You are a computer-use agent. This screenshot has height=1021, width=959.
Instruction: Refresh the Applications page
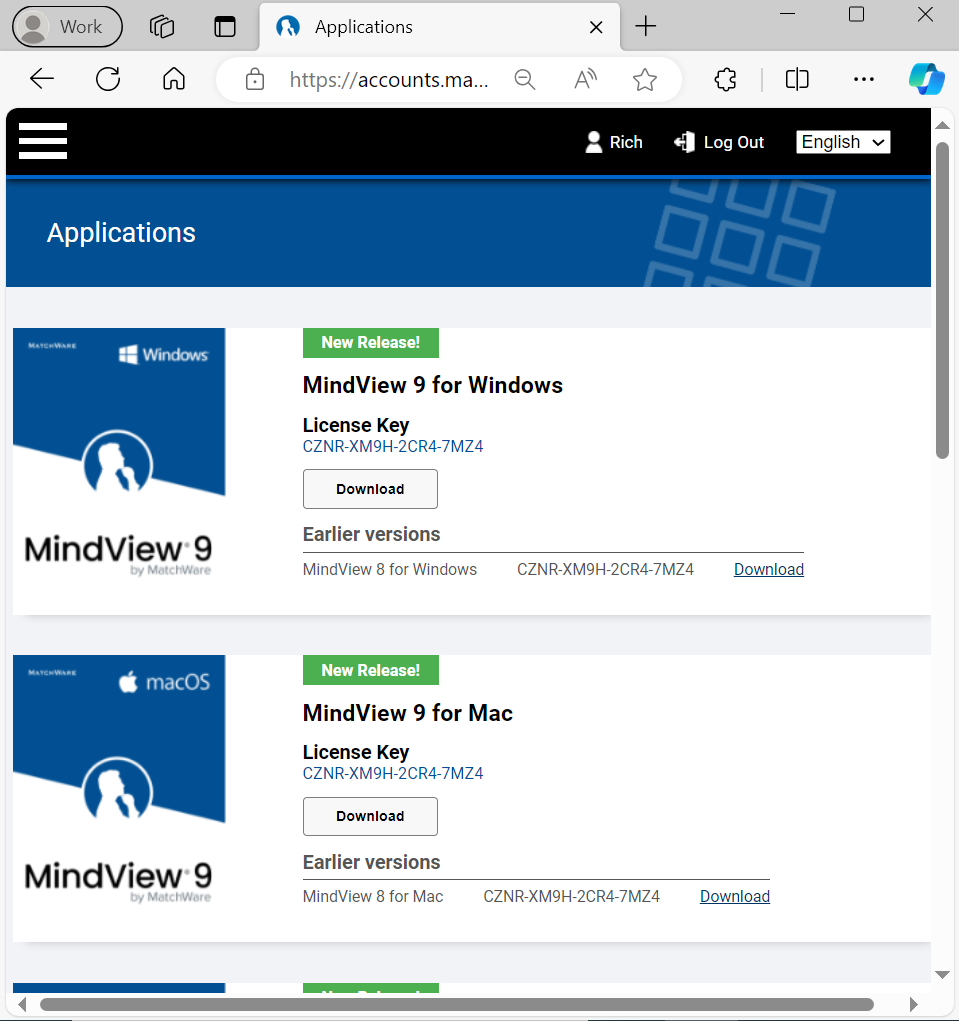(x=107, y=78)
